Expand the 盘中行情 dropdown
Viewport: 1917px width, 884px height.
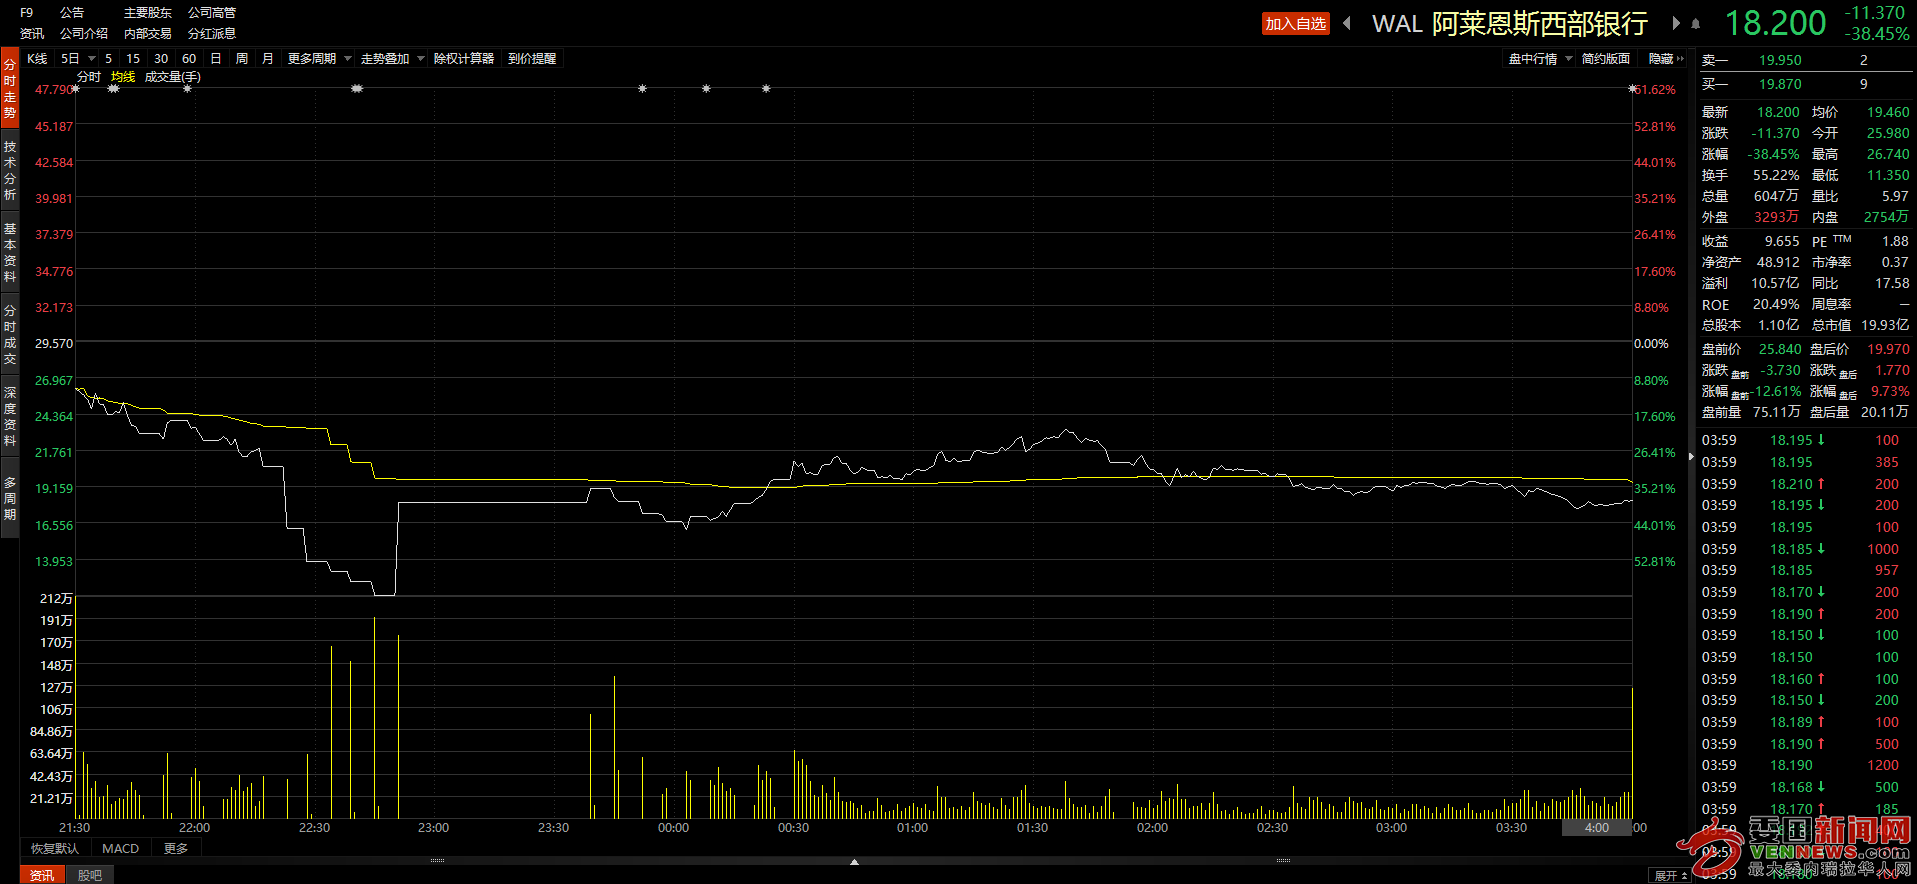tap(1541, 59)
